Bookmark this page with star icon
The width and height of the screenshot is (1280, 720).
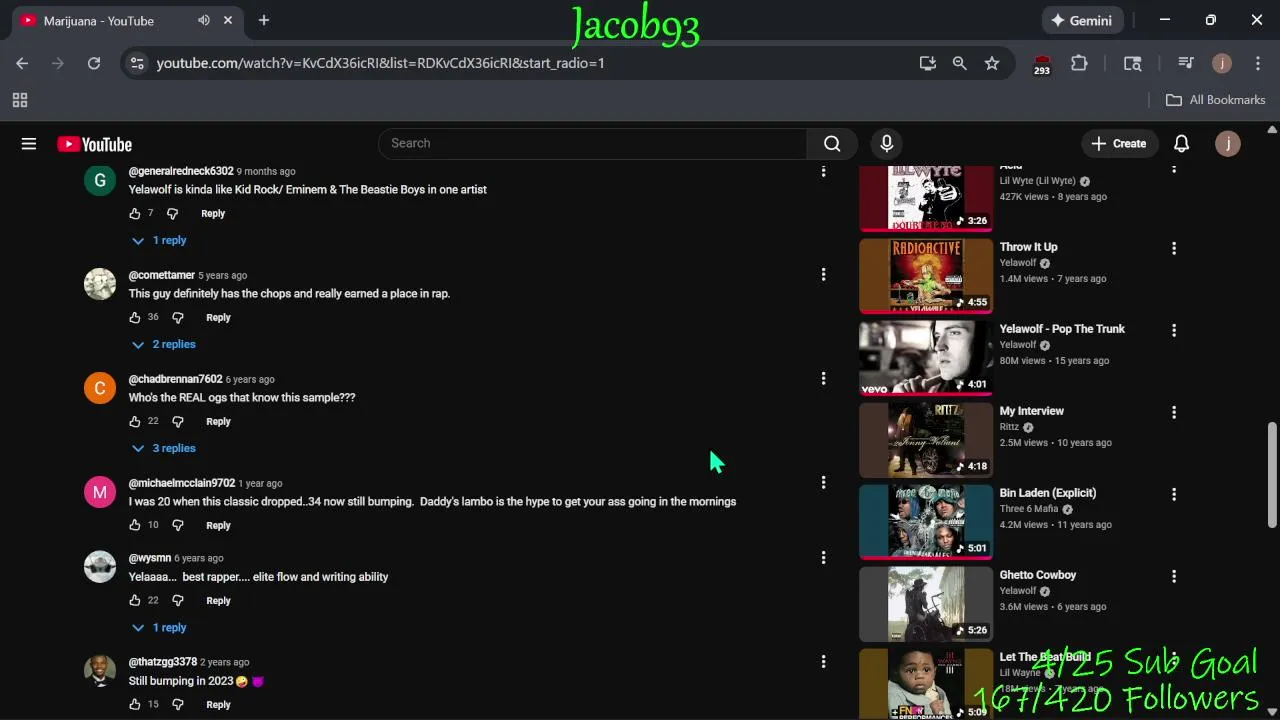click(x=992, y=63)
